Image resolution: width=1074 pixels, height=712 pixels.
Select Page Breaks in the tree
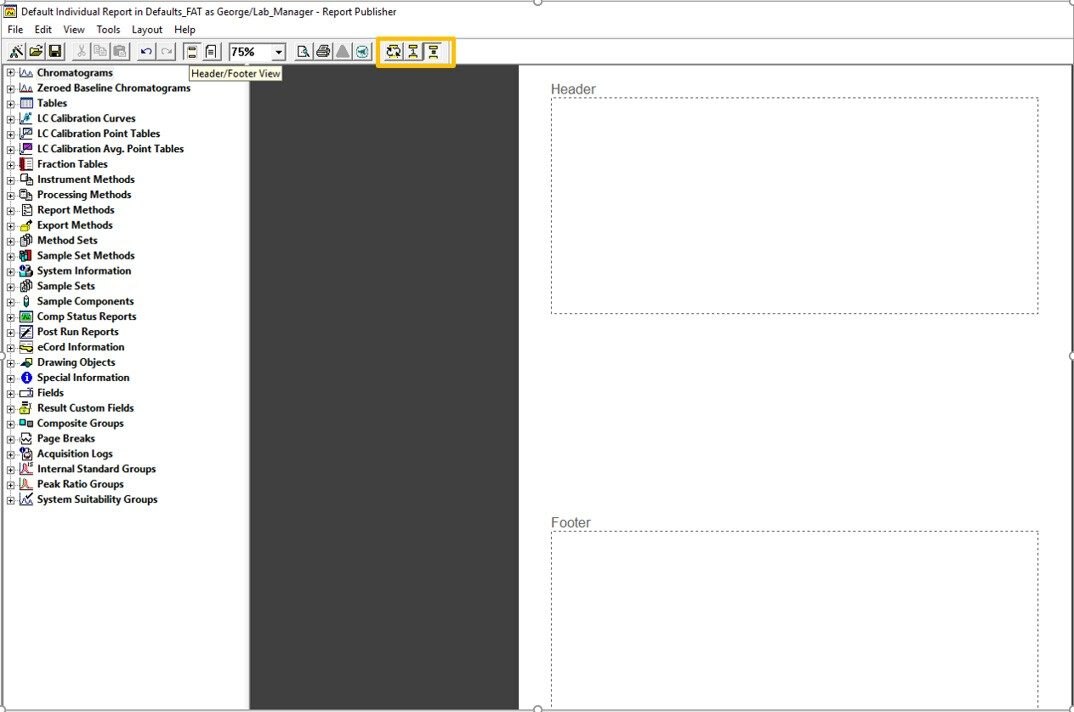66,439
